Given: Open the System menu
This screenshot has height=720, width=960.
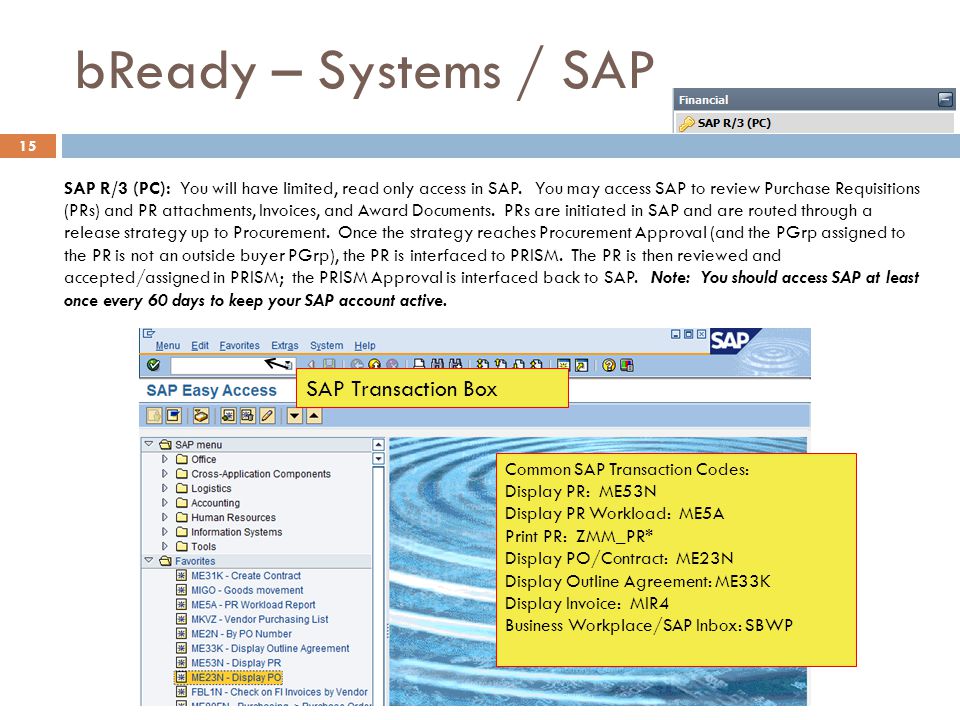Looking at the screenshot, I should [326, 345].
